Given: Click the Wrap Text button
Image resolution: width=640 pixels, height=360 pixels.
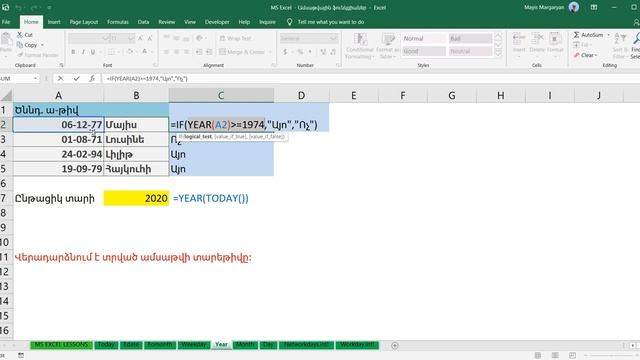Looking at the screenshot, I should (235, 38).
